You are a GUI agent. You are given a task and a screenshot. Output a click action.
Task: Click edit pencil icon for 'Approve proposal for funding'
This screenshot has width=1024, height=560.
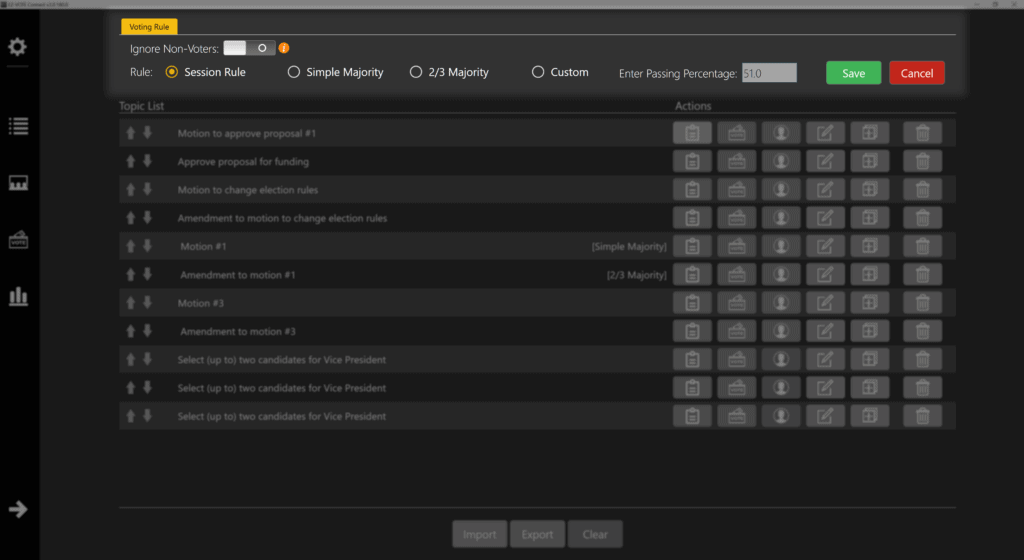point(825,161)
